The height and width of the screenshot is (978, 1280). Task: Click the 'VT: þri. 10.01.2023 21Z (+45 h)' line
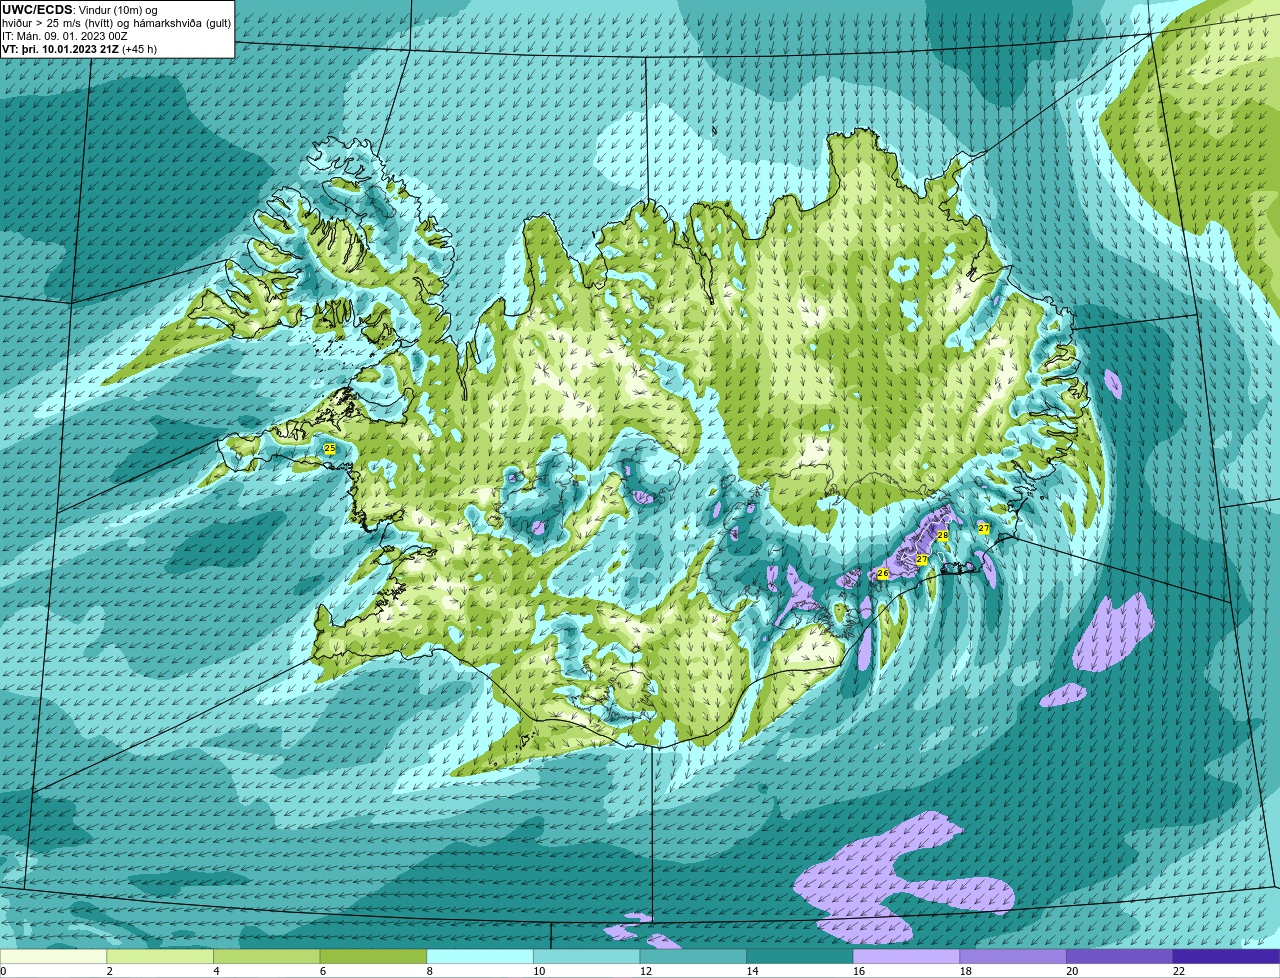coord(81,48)
